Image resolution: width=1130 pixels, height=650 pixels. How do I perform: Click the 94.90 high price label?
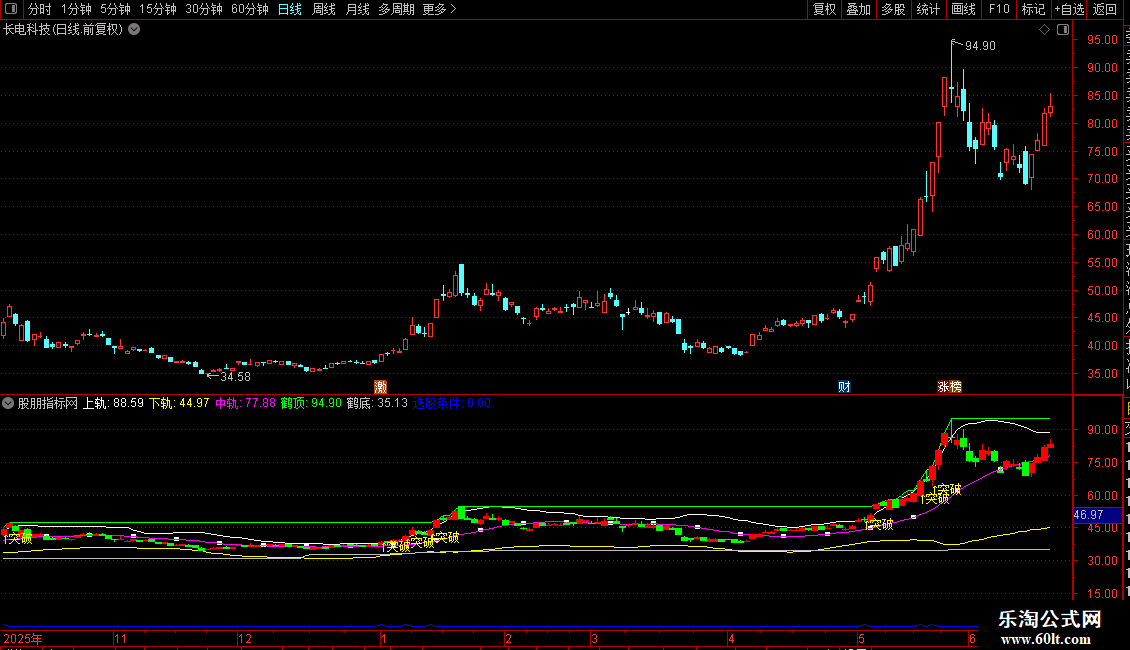click(980, 46)
